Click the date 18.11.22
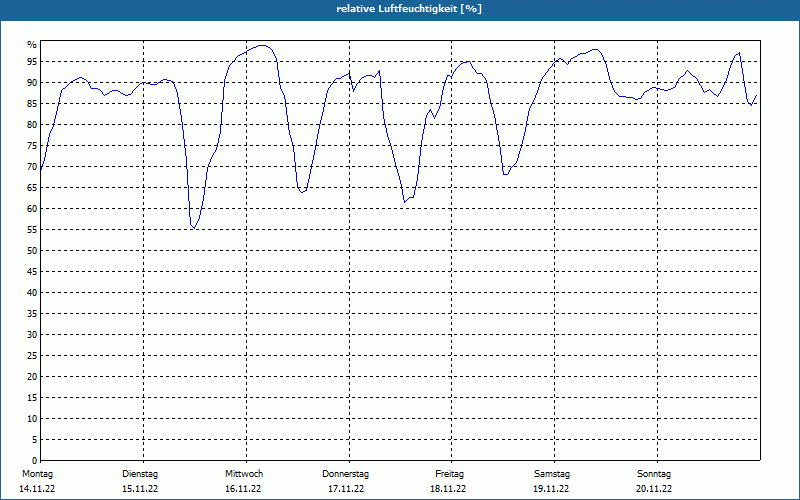This screenshot has height=500, width=800. coord(448,489)
